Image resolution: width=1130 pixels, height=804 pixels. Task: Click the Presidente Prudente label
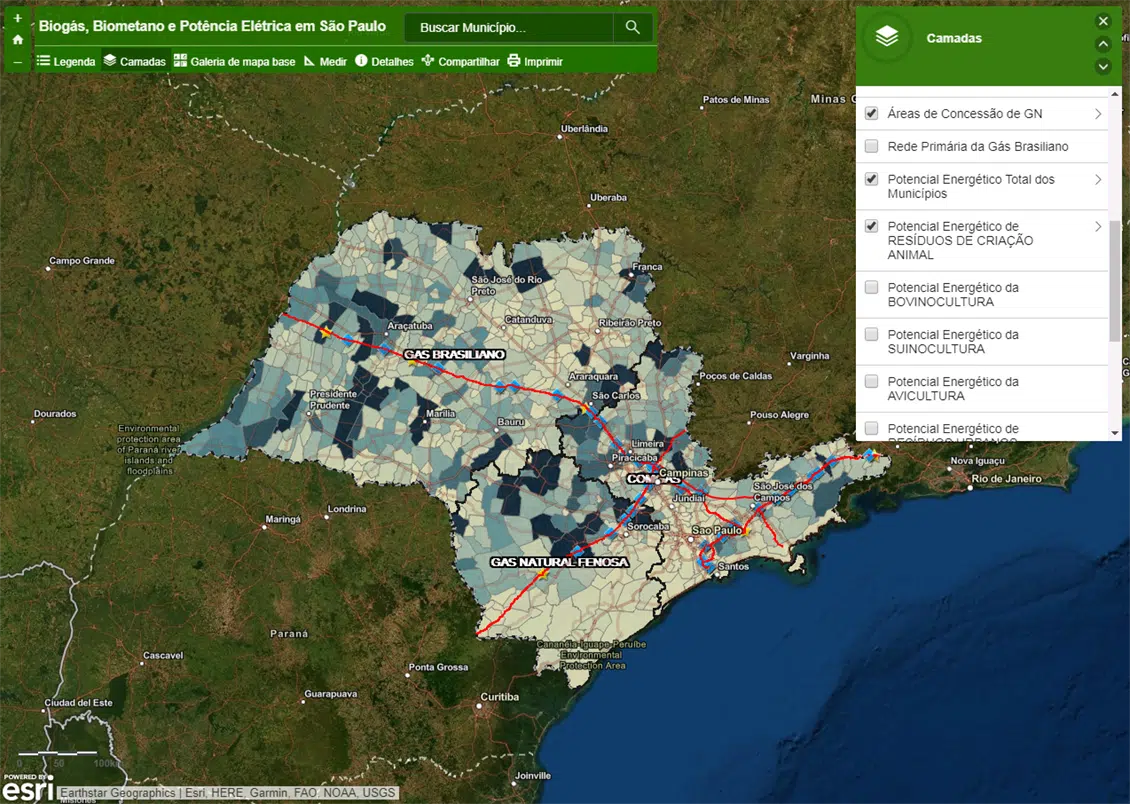pyautogui.click(x=333, y=400)
